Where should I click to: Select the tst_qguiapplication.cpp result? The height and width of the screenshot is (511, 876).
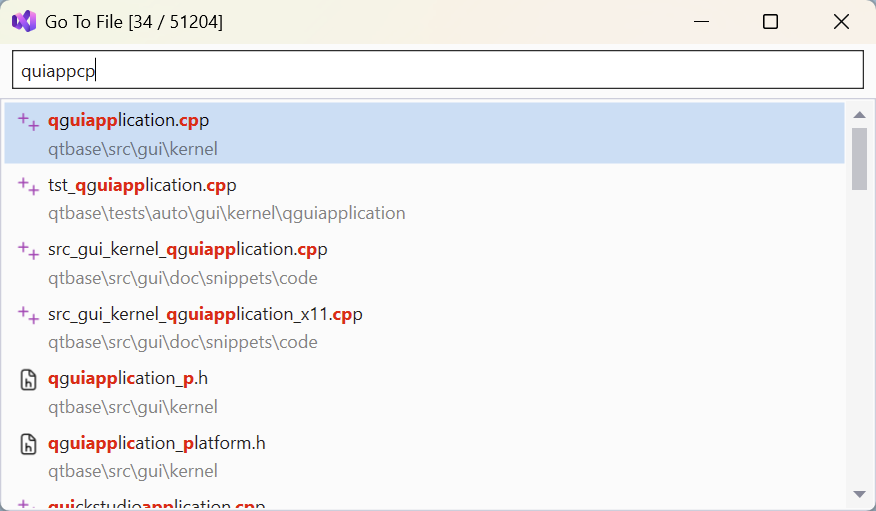[142, 185]
